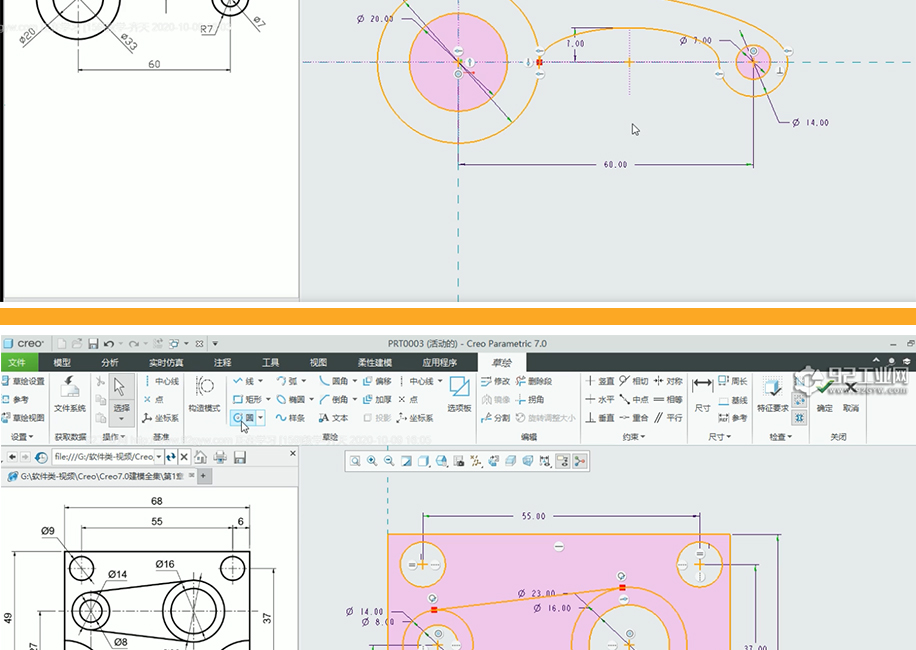
Task: Click the 拐角 (Corner) trim tool
Action: pyautogui.click(x=530, y=399)
